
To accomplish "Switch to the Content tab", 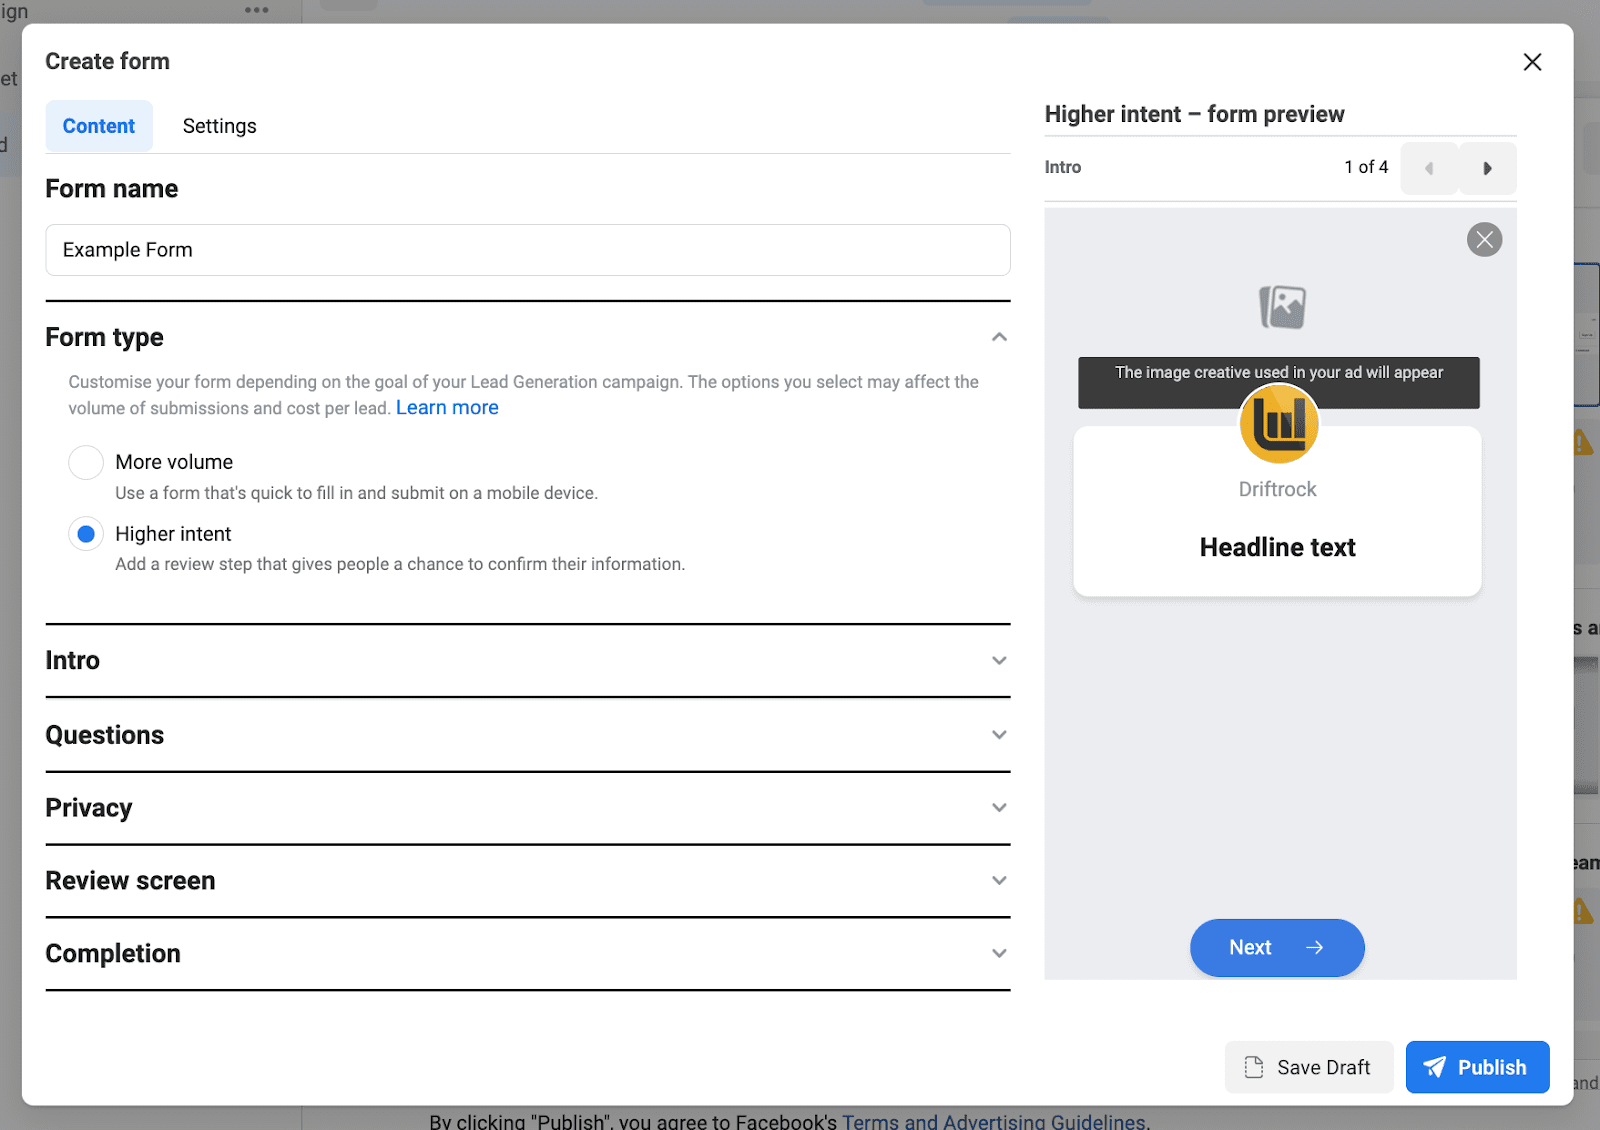I will point(99,126).
